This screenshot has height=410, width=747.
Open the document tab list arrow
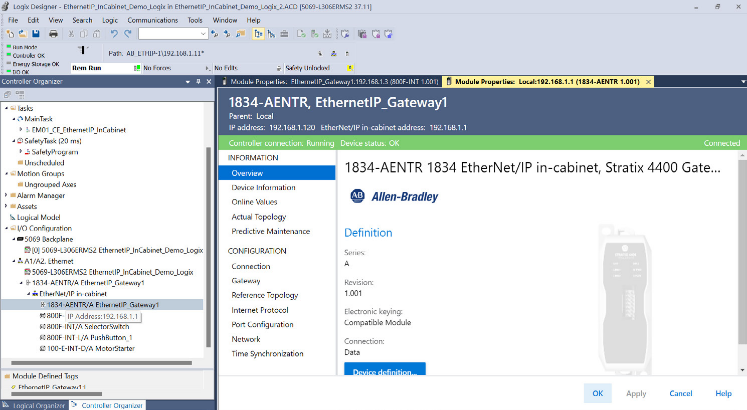[743, 82]
